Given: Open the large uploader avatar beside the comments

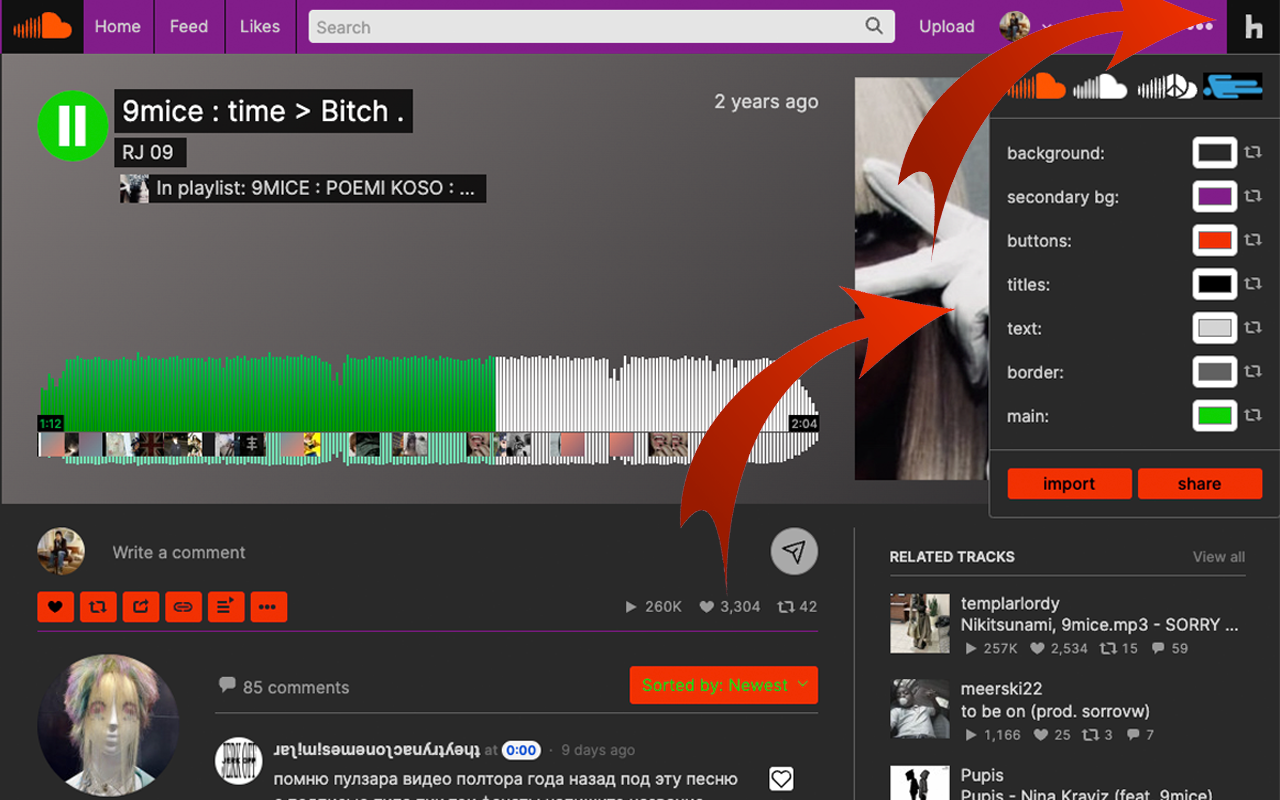Looking at the screenshot, I should pos(109,726).
